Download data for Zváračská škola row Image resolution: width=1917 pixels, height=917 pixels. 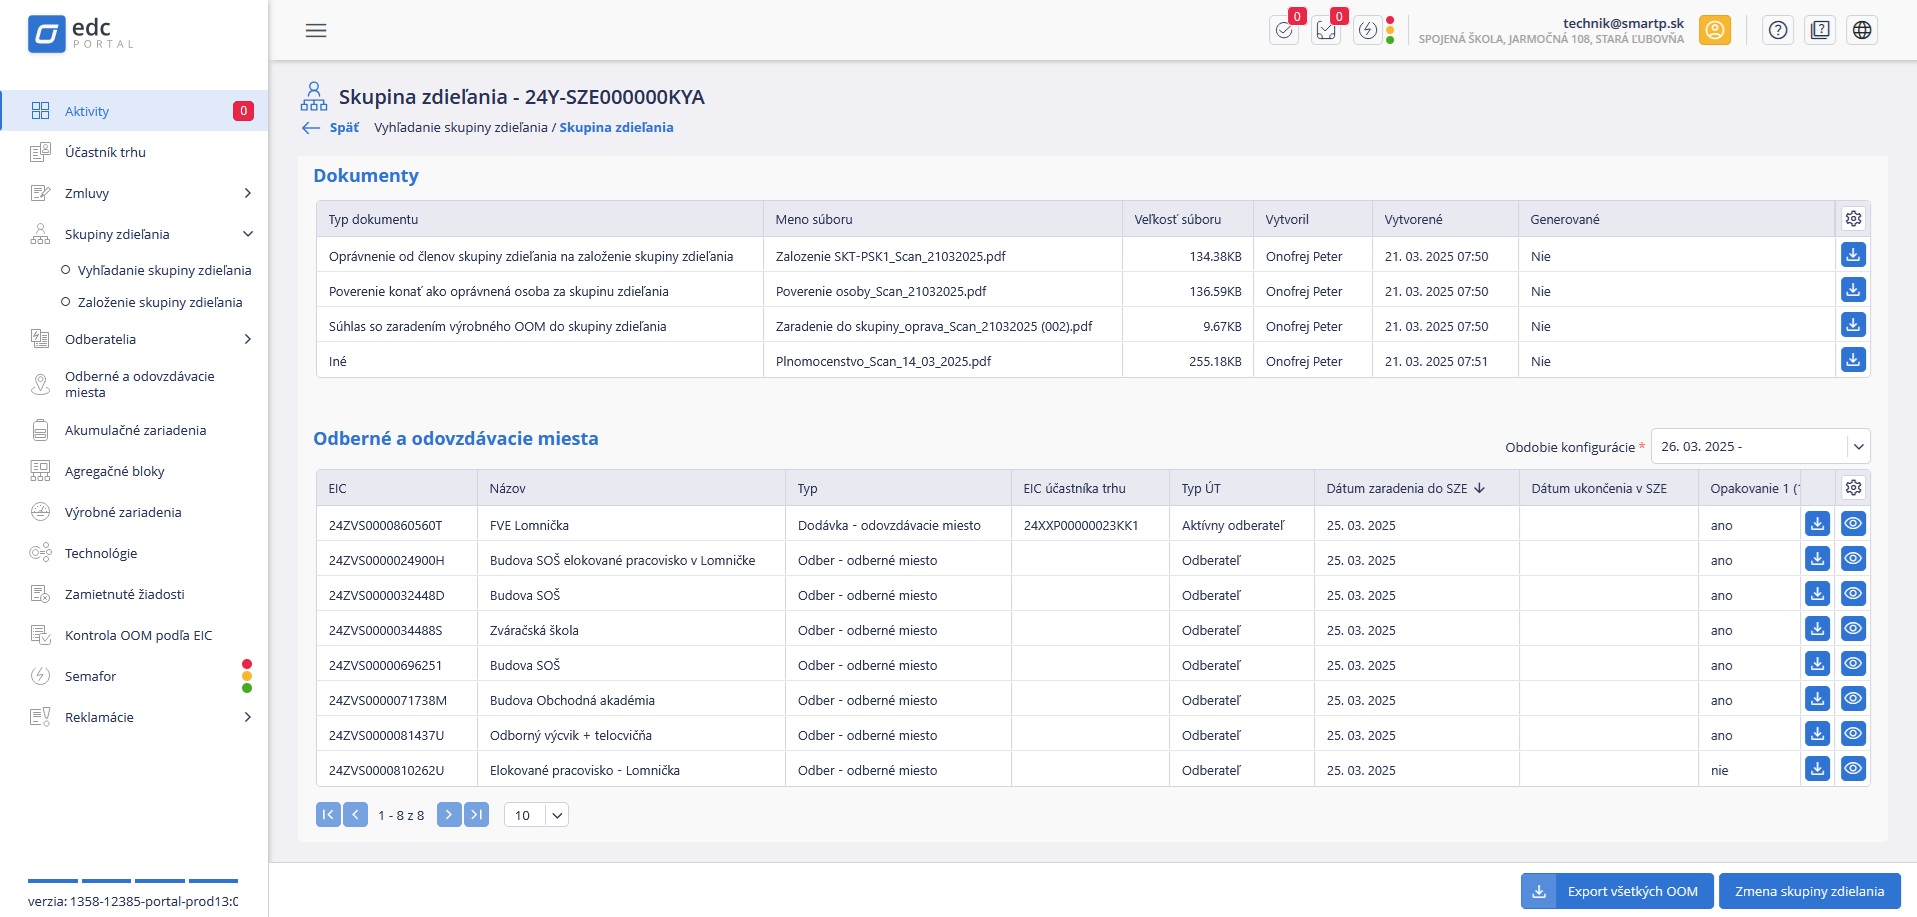pos(1817,629)
